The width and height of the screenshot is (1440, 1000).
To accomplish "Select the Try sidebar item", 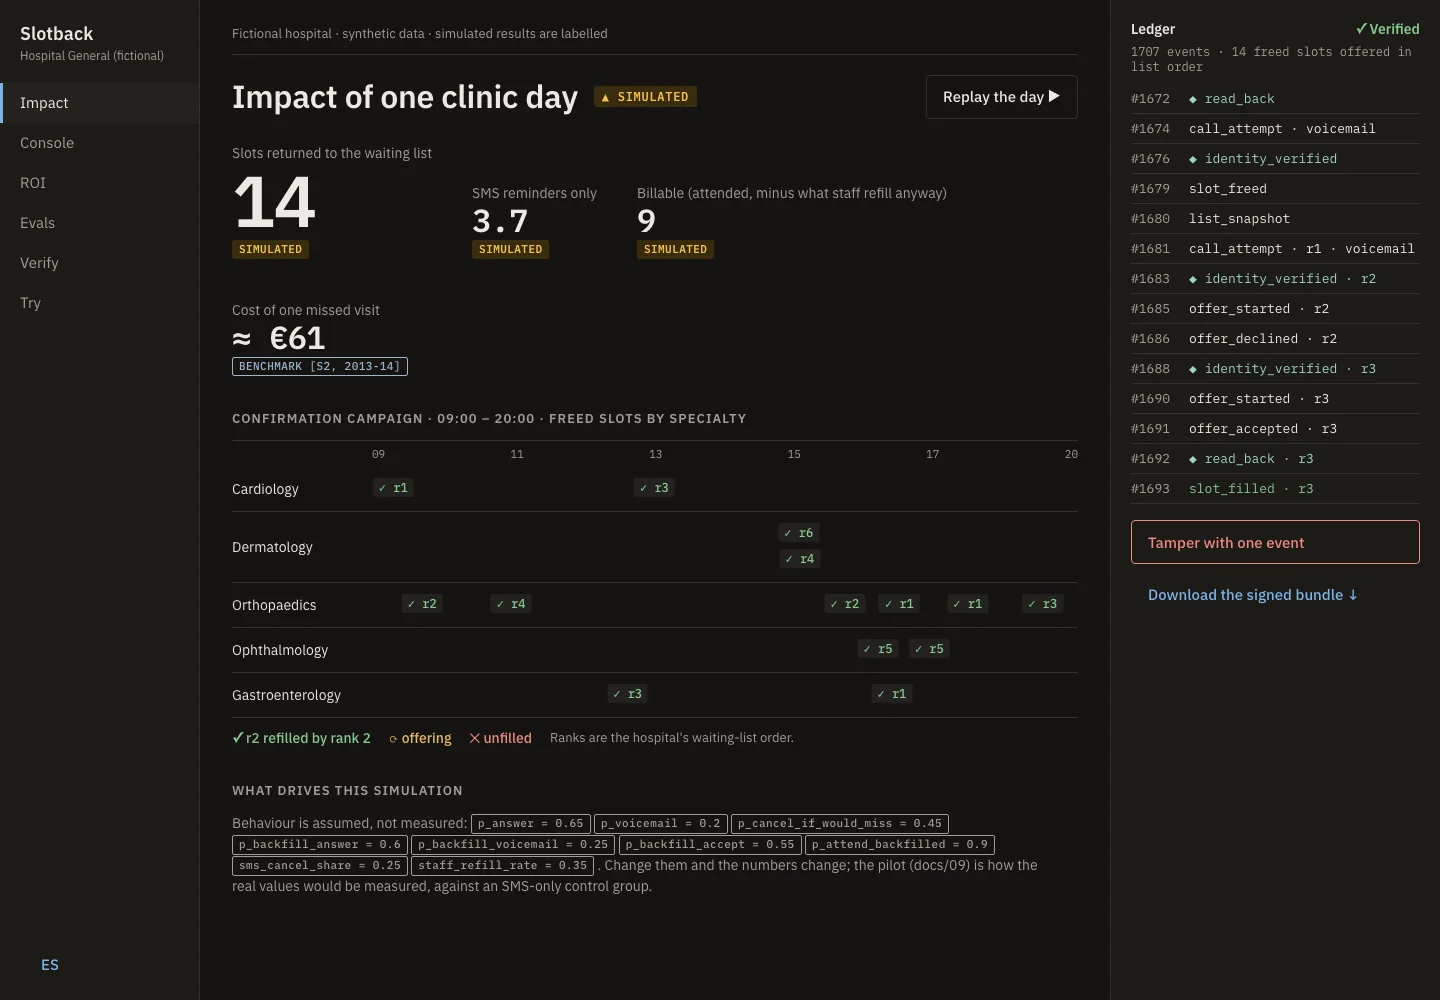I will tap(100, 303).
